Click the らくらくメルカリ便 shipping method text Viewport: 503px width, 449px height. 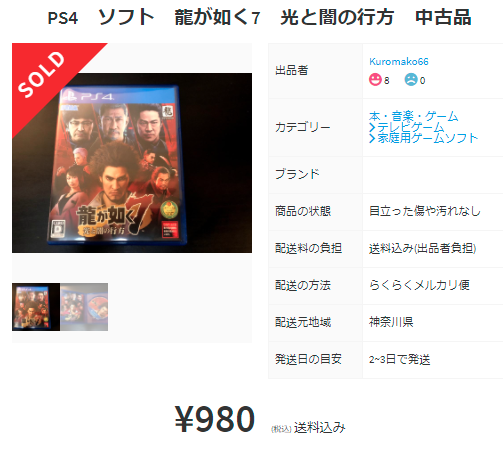(419, 285)
